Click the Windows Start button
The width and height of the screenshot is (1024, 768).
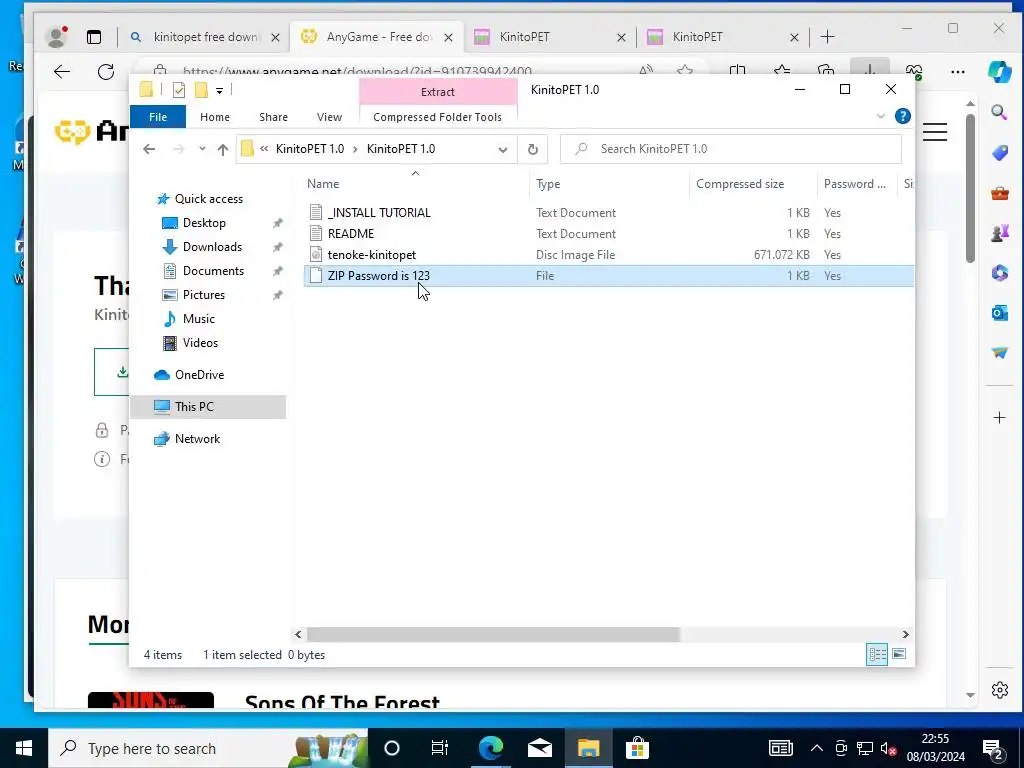24,748
